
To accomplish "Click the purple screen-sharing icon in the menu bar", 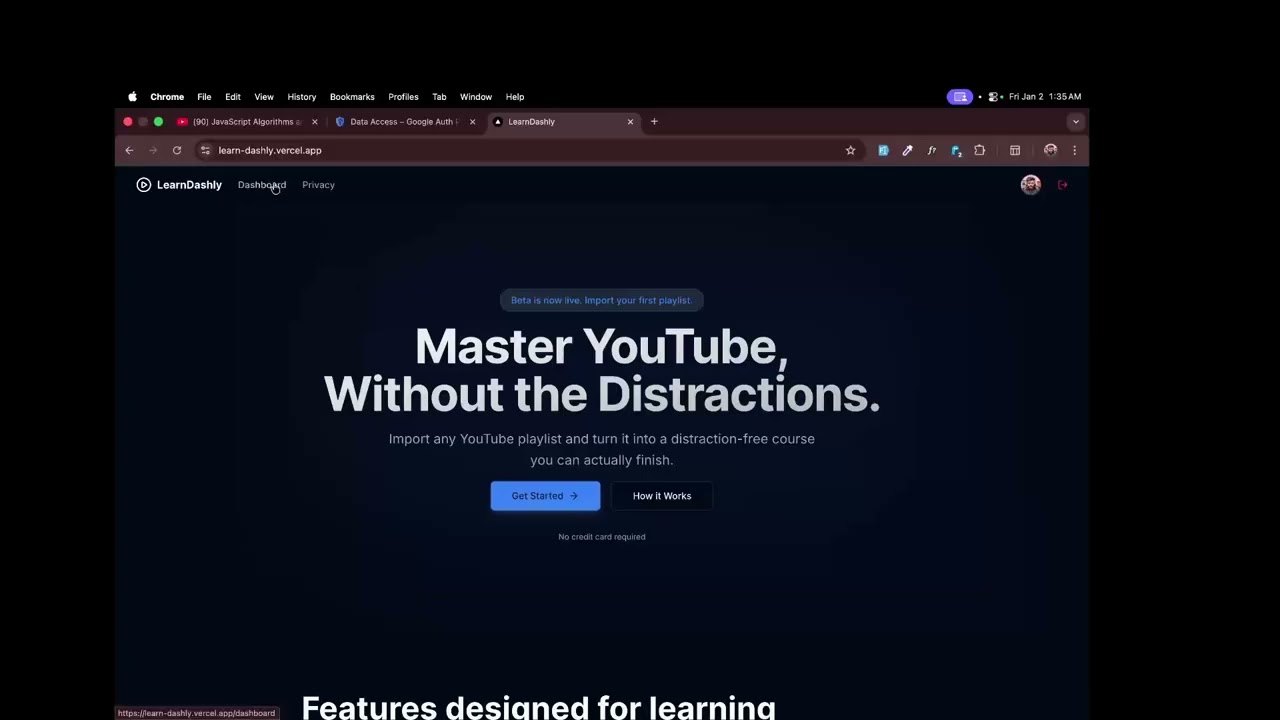I will [x=959, y=97].
